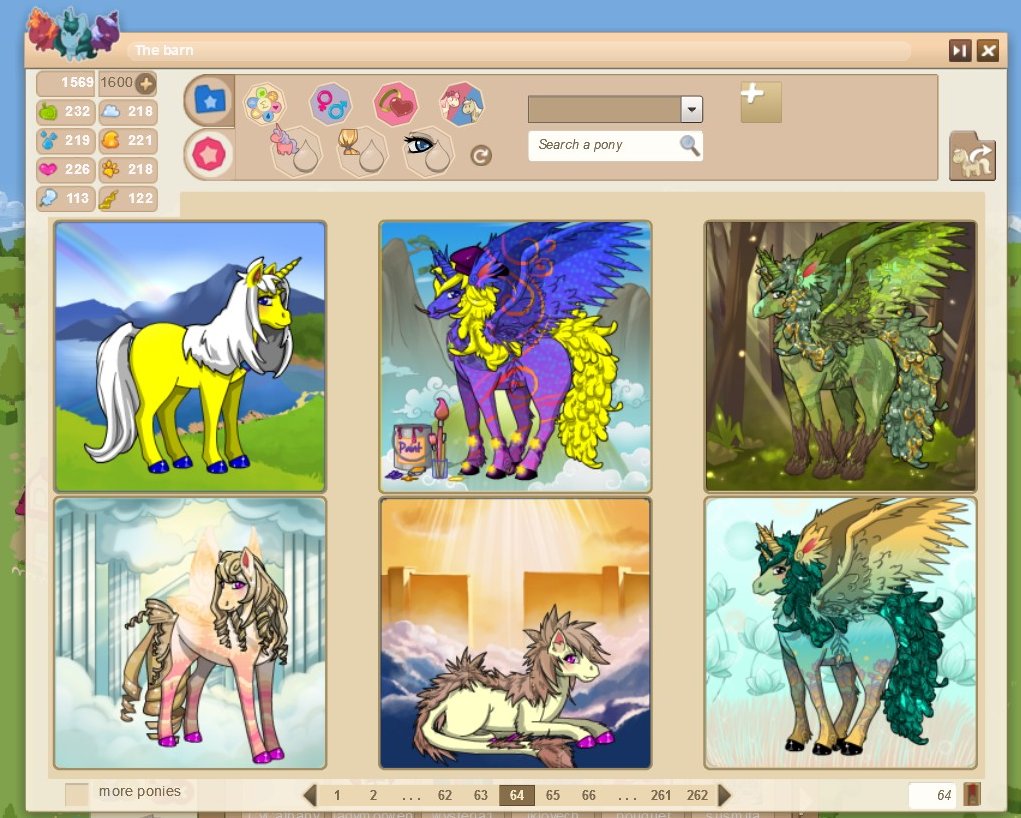1021x818 pixels.
Task: Click the page number input showing 64
Action: click(932, 795)
